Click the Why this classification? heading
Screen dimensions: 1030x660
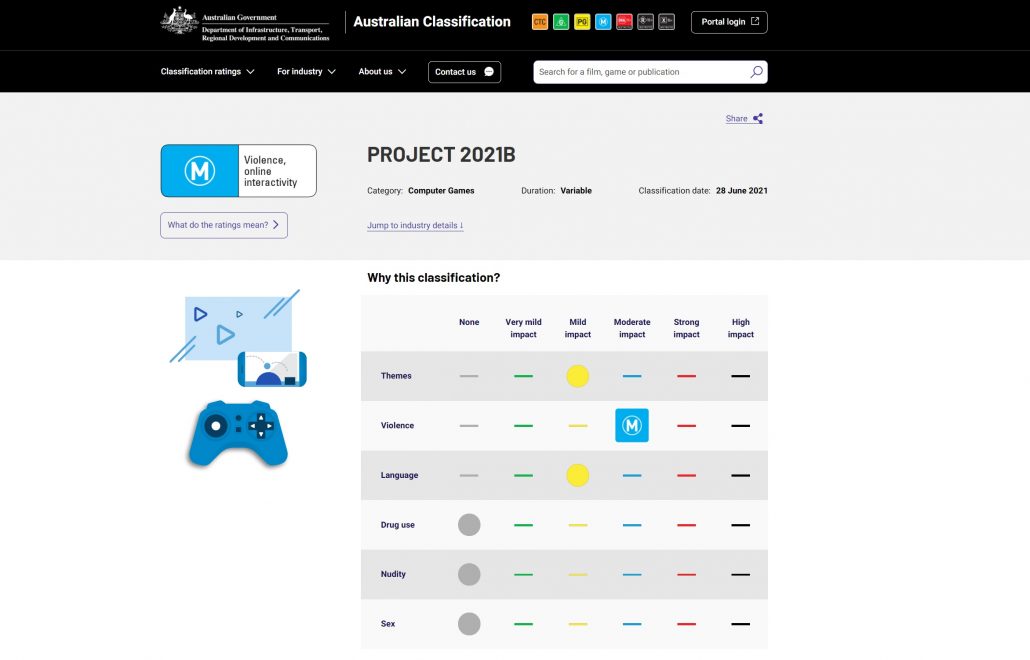434,278
